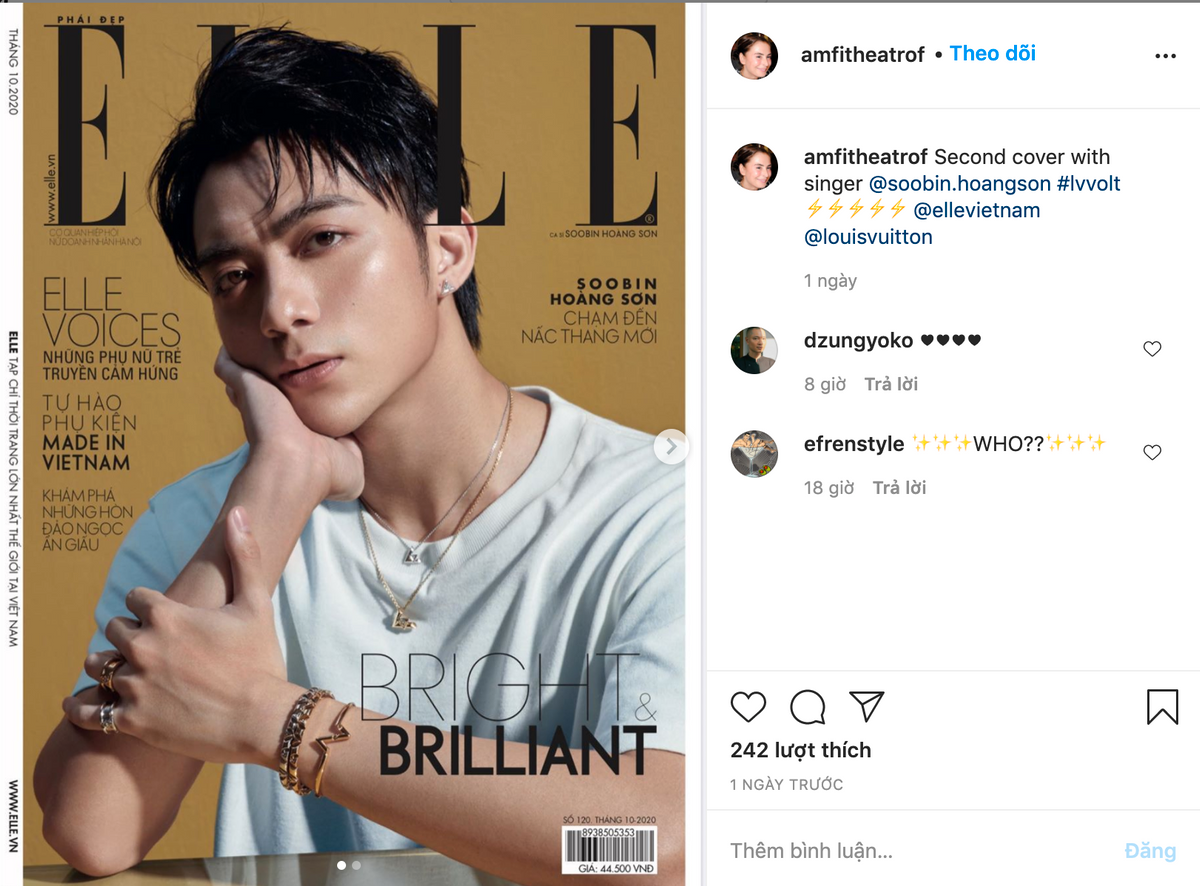This screenshot has height=886, width=1200.
Task: Reply to efrenstyle using Trả lời
Action: (900, 488)
